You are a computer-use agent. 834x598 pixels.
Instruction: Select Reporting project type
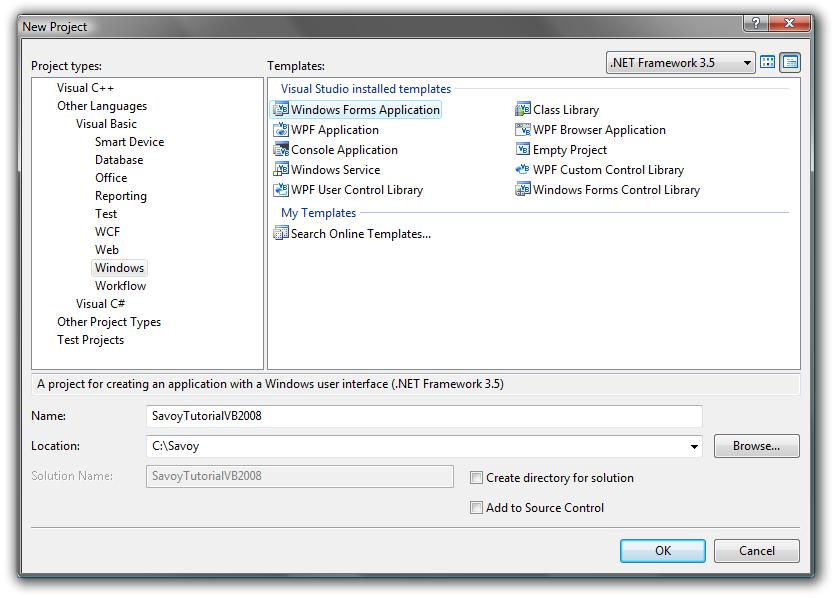click(x=121, y=196)
